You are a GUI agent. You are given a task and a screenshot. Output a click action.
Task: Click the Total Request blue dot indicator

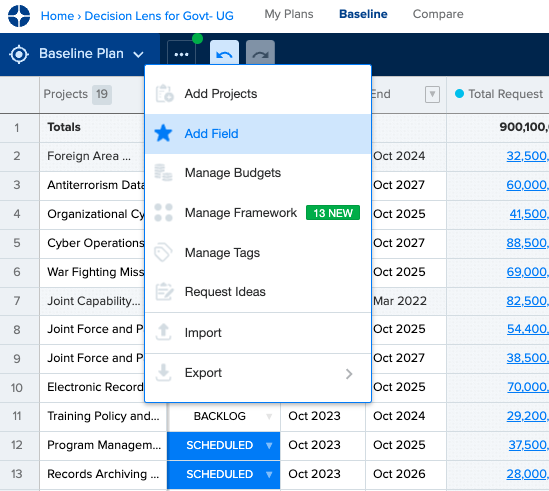459,94
